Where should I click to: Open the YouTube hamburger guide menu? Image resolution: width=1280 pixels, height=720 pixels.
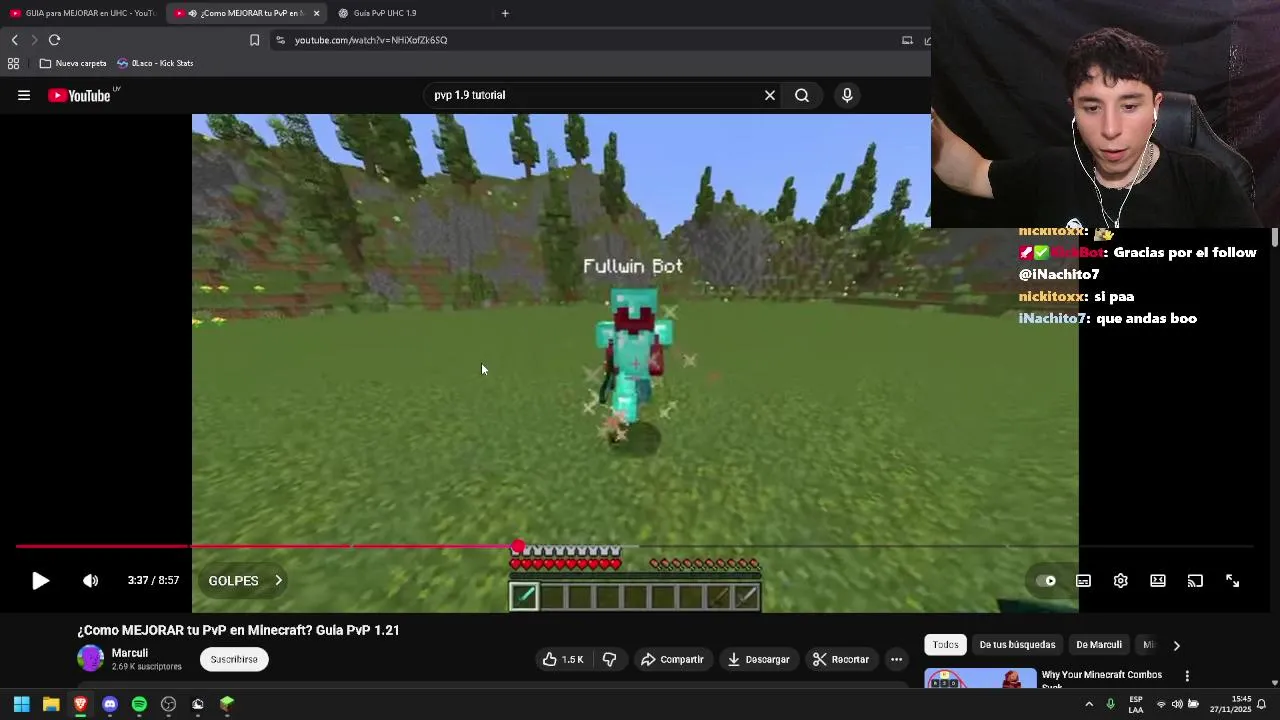24,96
